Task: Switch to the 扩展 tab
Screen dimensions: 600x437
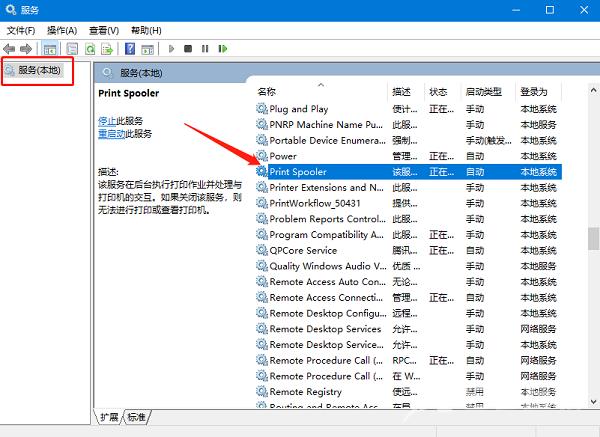Action: tap(109, 417)
